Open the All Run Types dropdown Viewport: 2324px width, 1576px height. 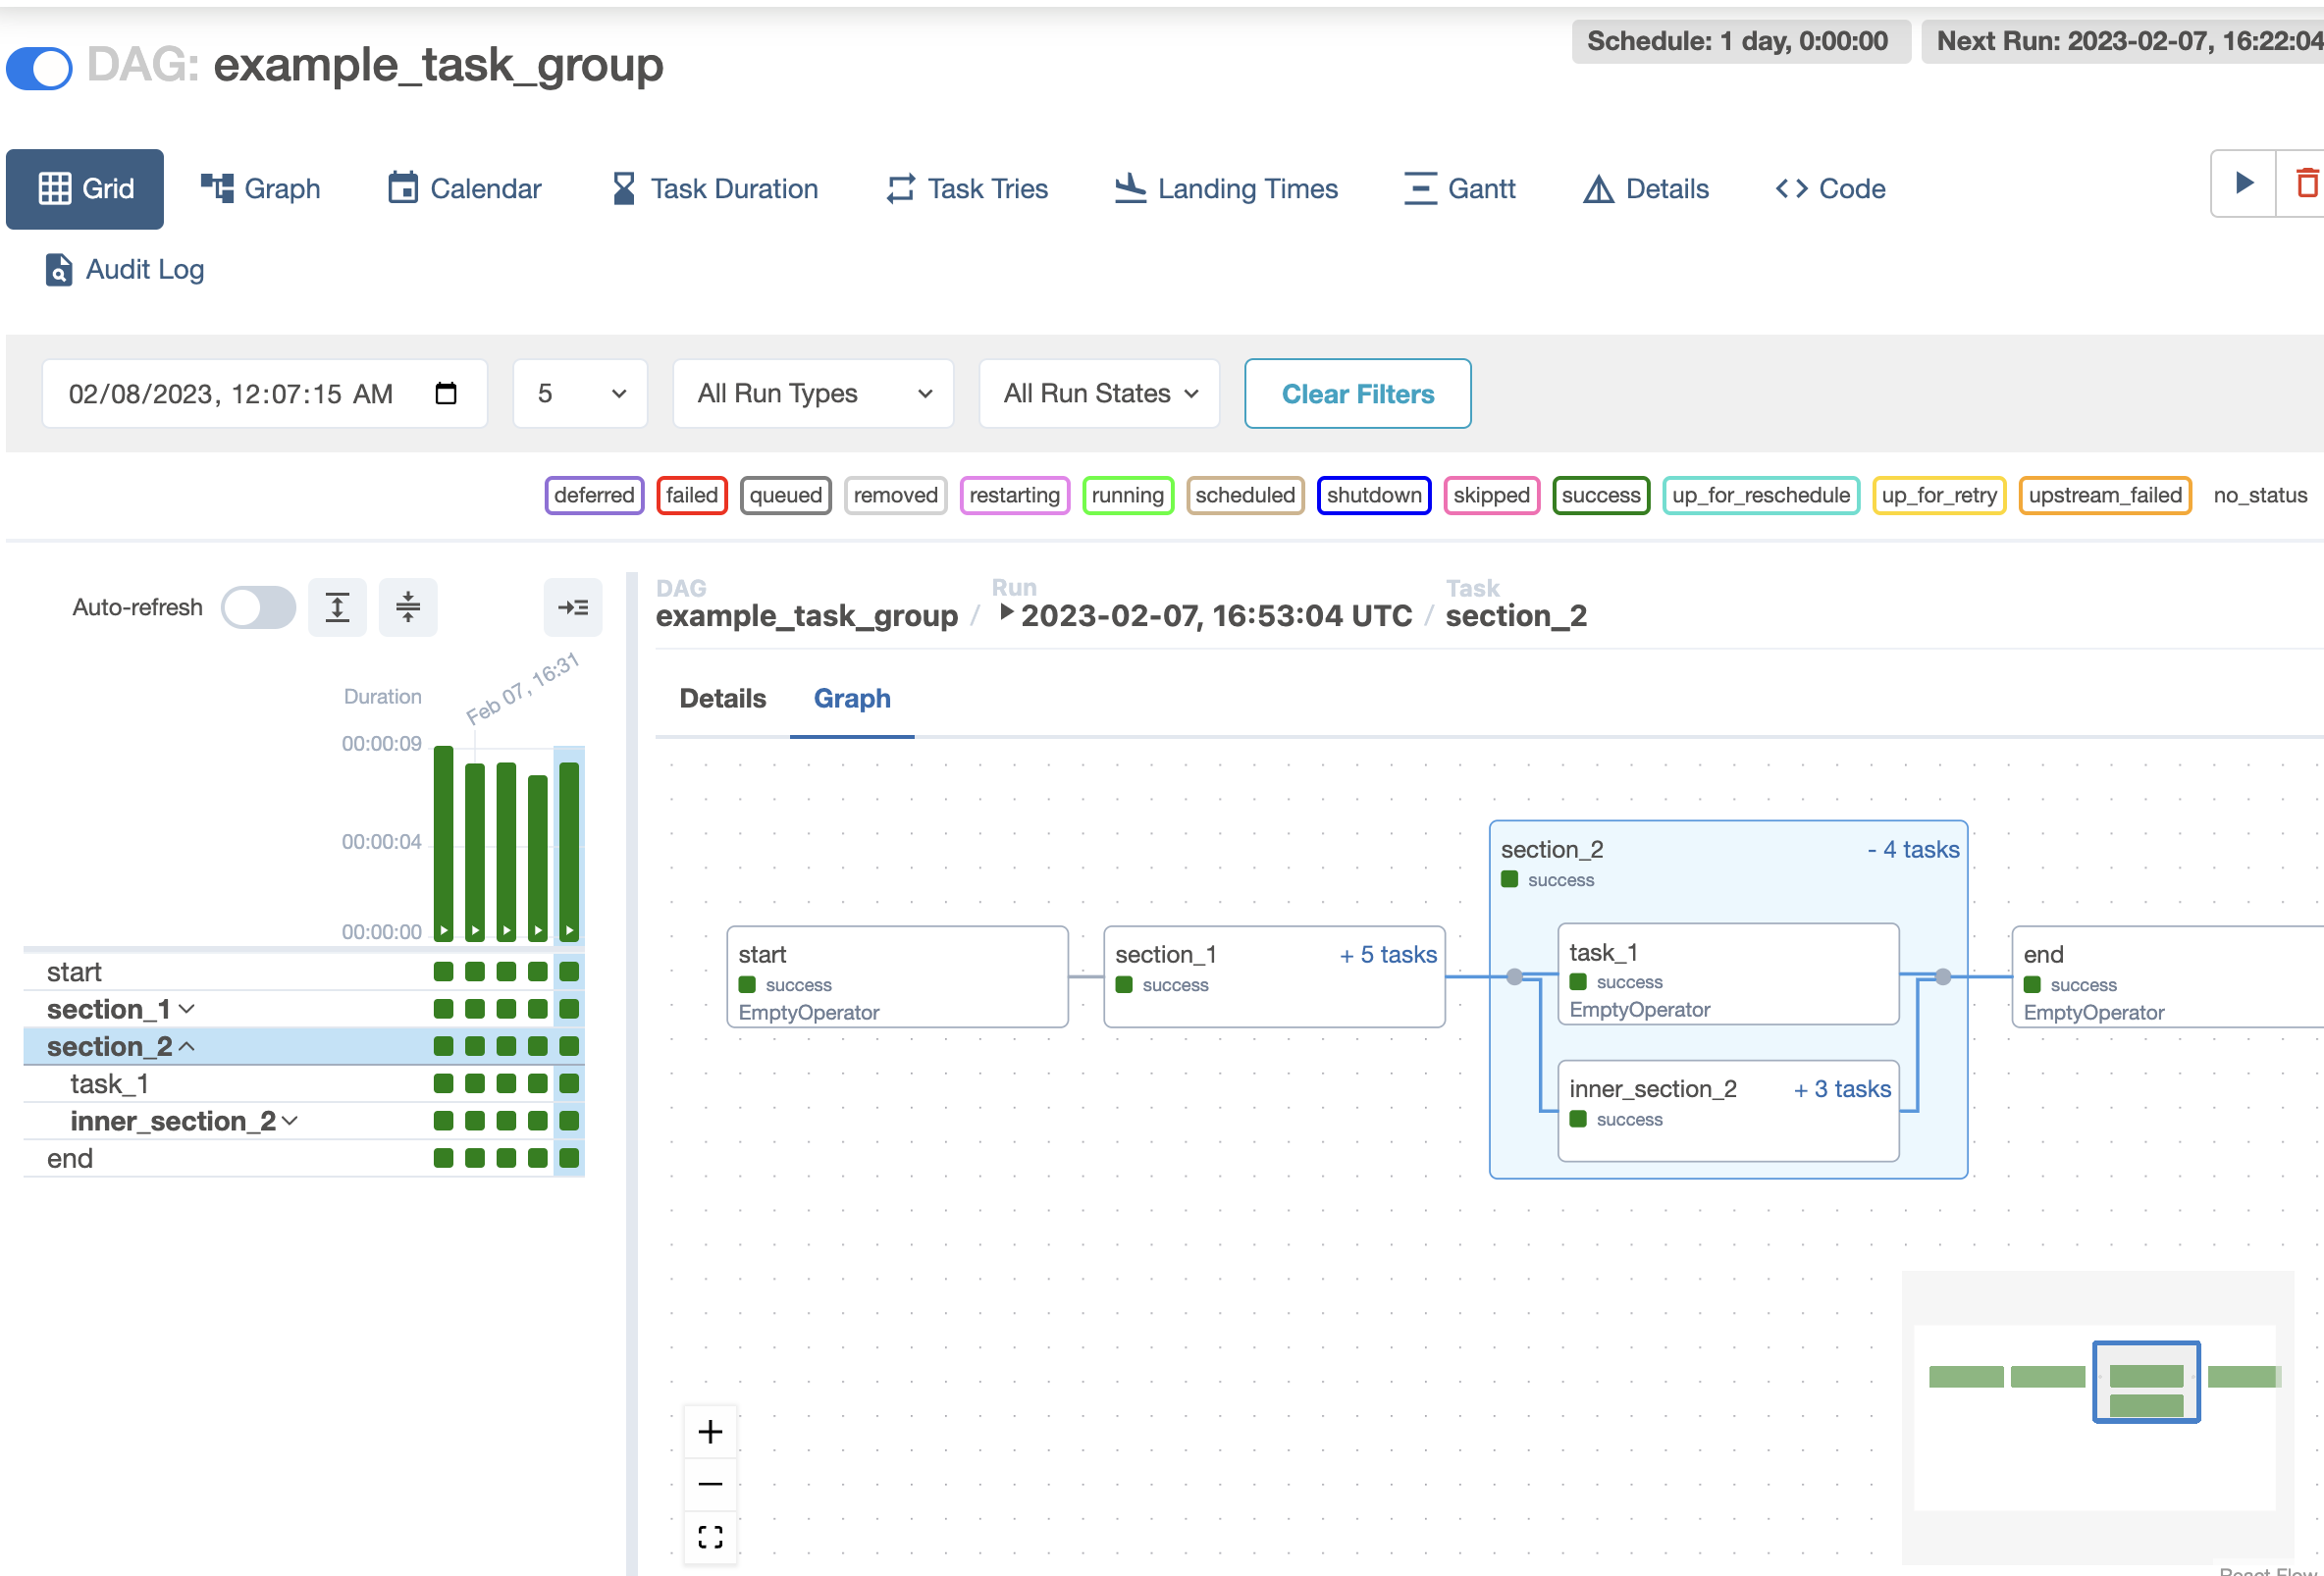(813, 394)
